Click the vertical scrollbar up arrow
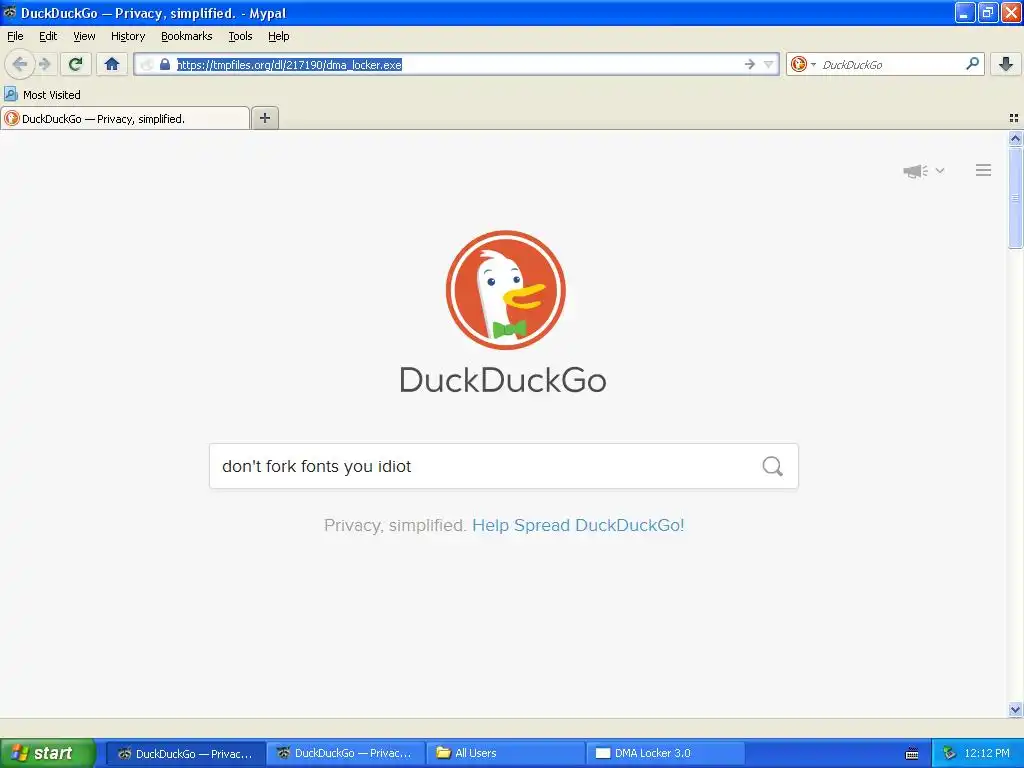Viewport: 1024px width, 768px height. [1015, 138]
